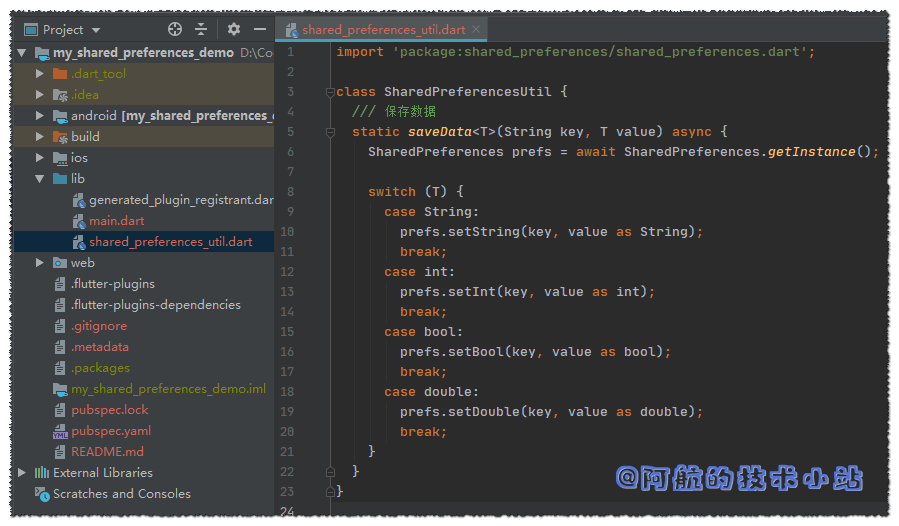Select Scratches and Consoles label
Screen dimensions: 899x526
pos(122,493)
